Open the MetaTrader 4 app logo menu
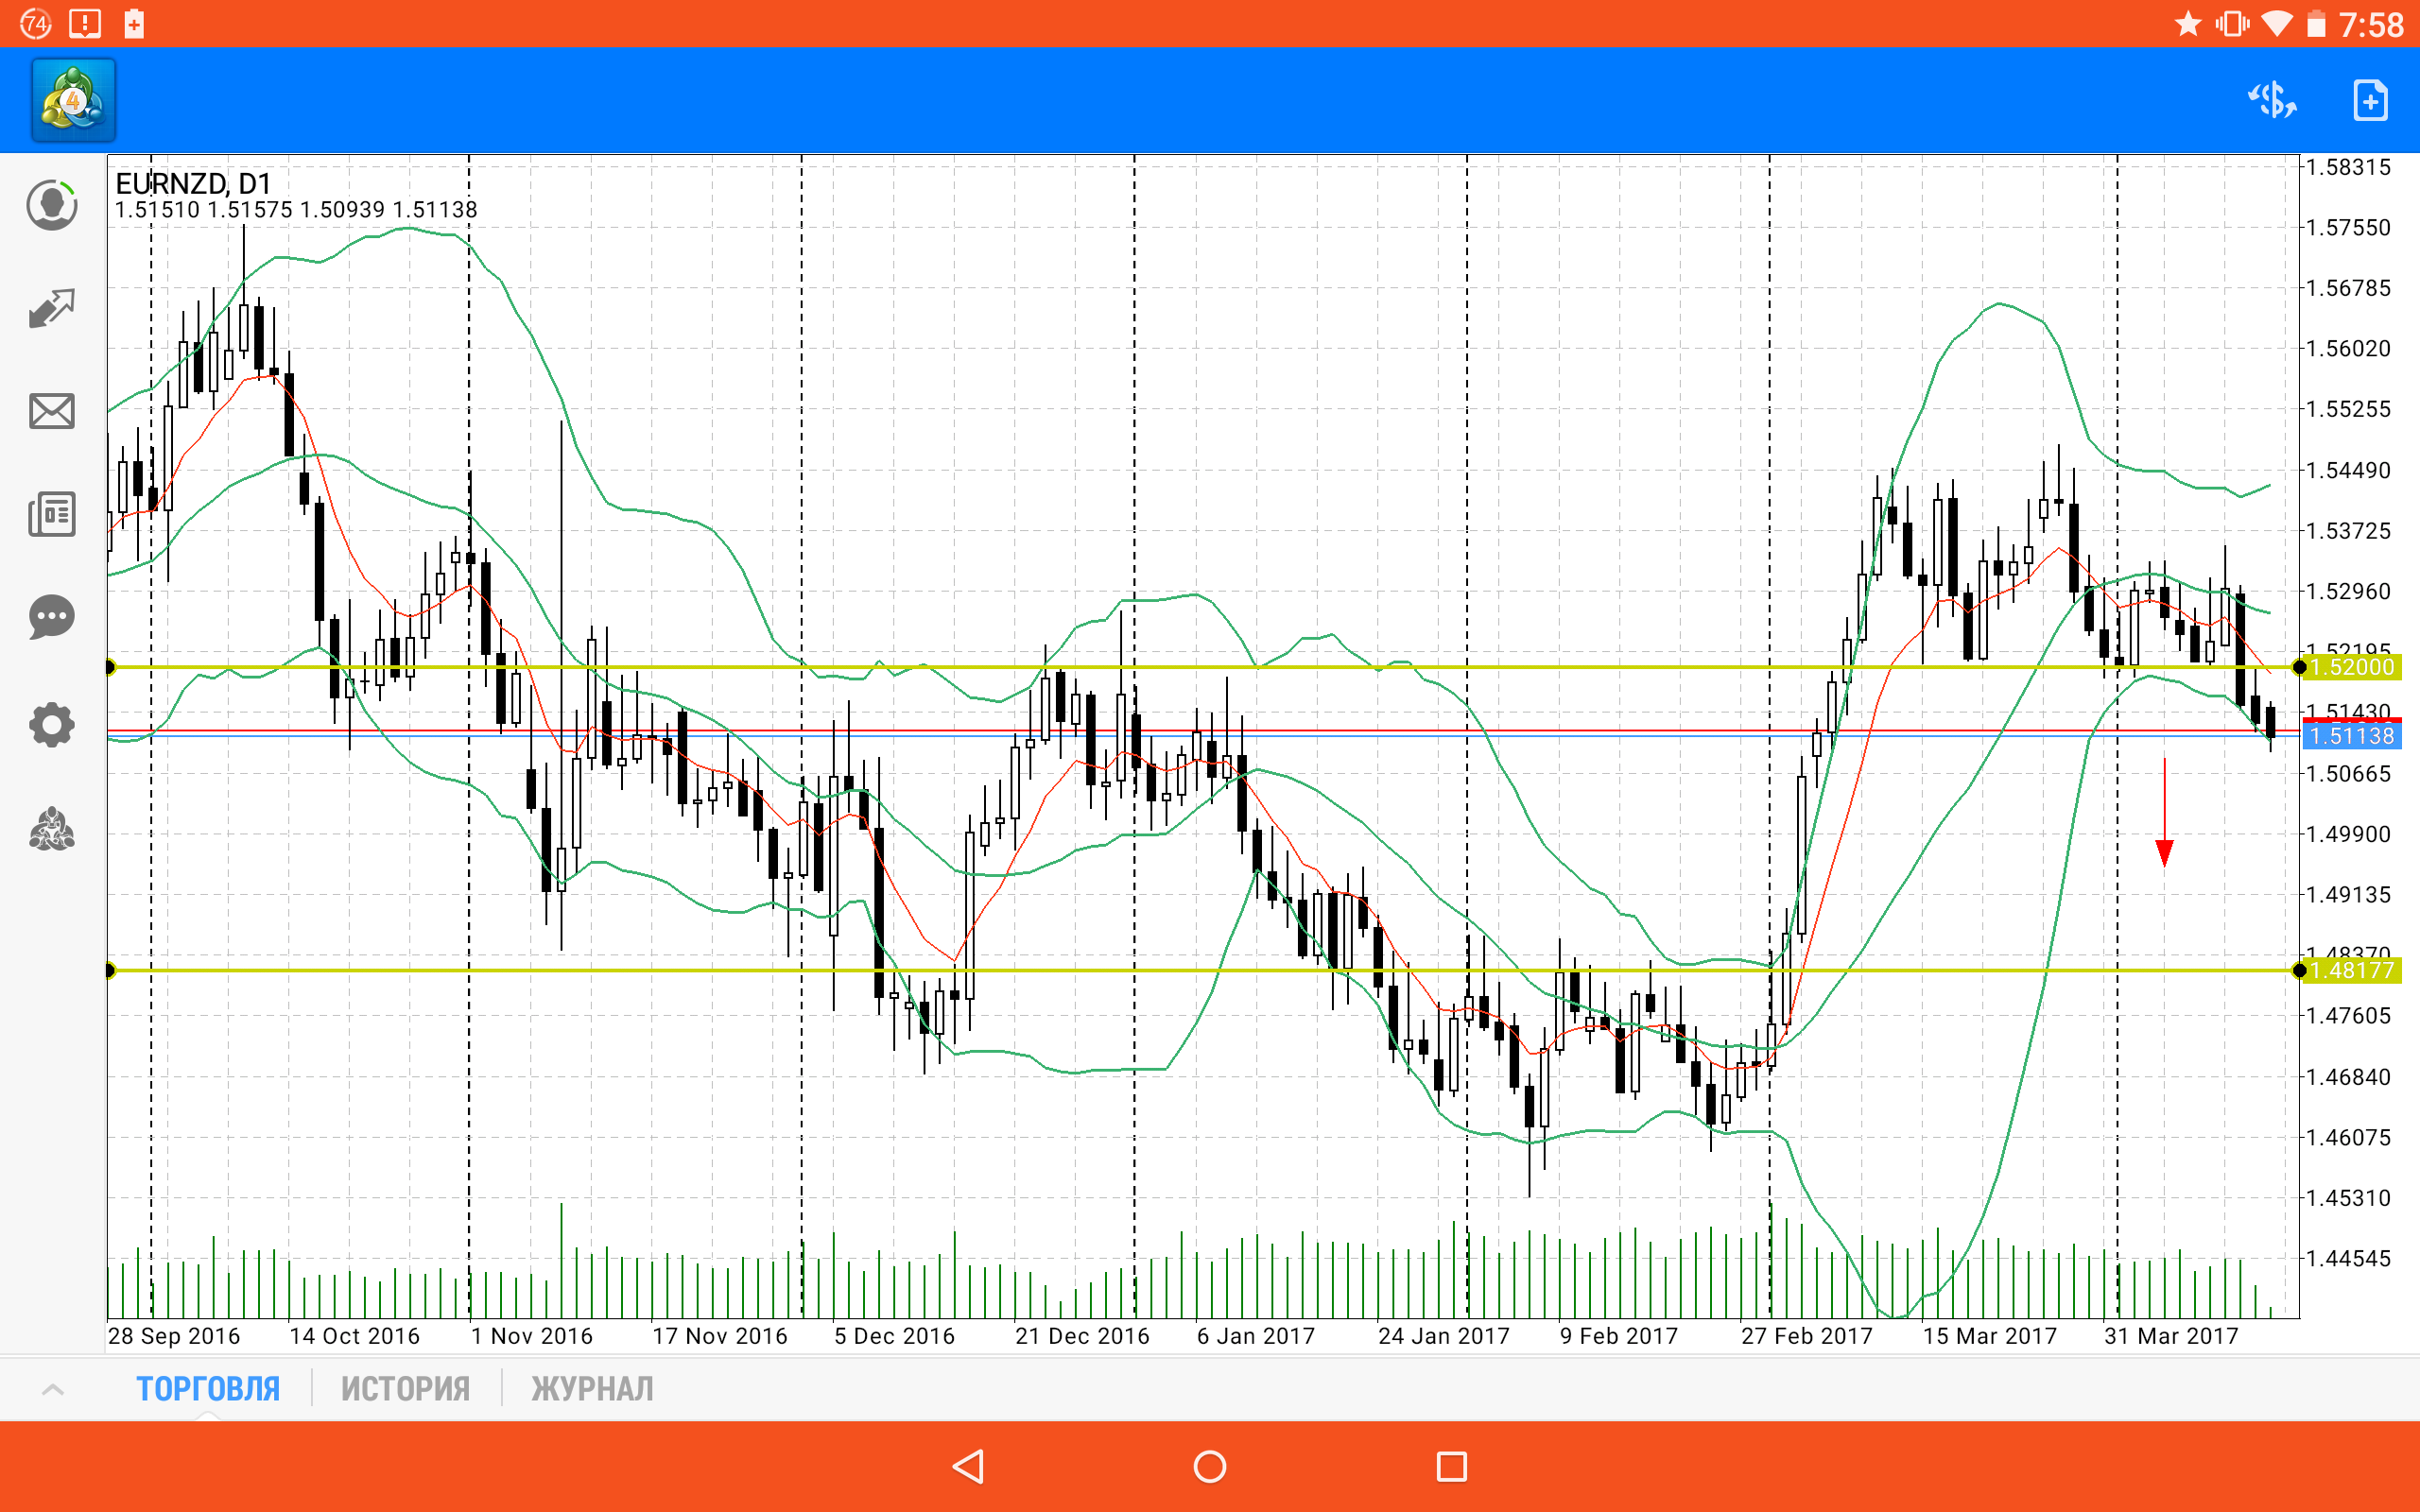Viewport: 2420px width, 1512px height. pyautogui.click(x=73, y=100)
